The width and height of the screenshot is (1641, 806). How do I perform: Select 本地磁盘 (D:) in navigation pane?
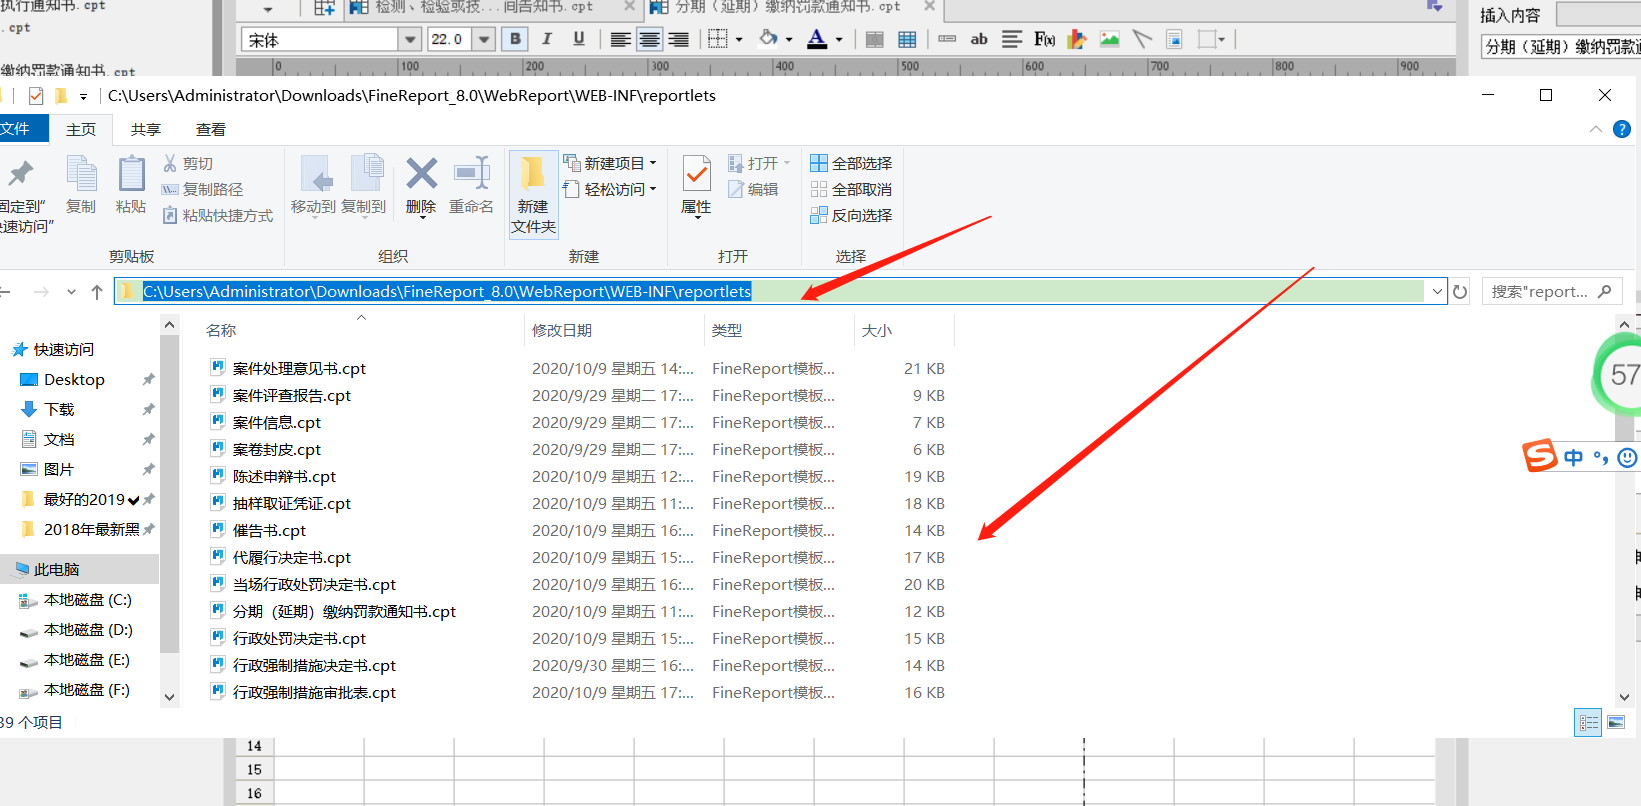(88, 630)
